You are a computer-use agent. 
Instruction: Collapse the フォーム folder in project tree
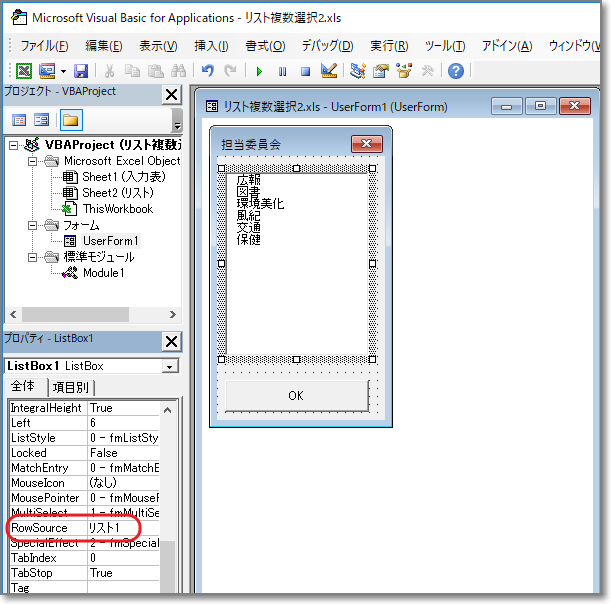click(x=33, y=225)
